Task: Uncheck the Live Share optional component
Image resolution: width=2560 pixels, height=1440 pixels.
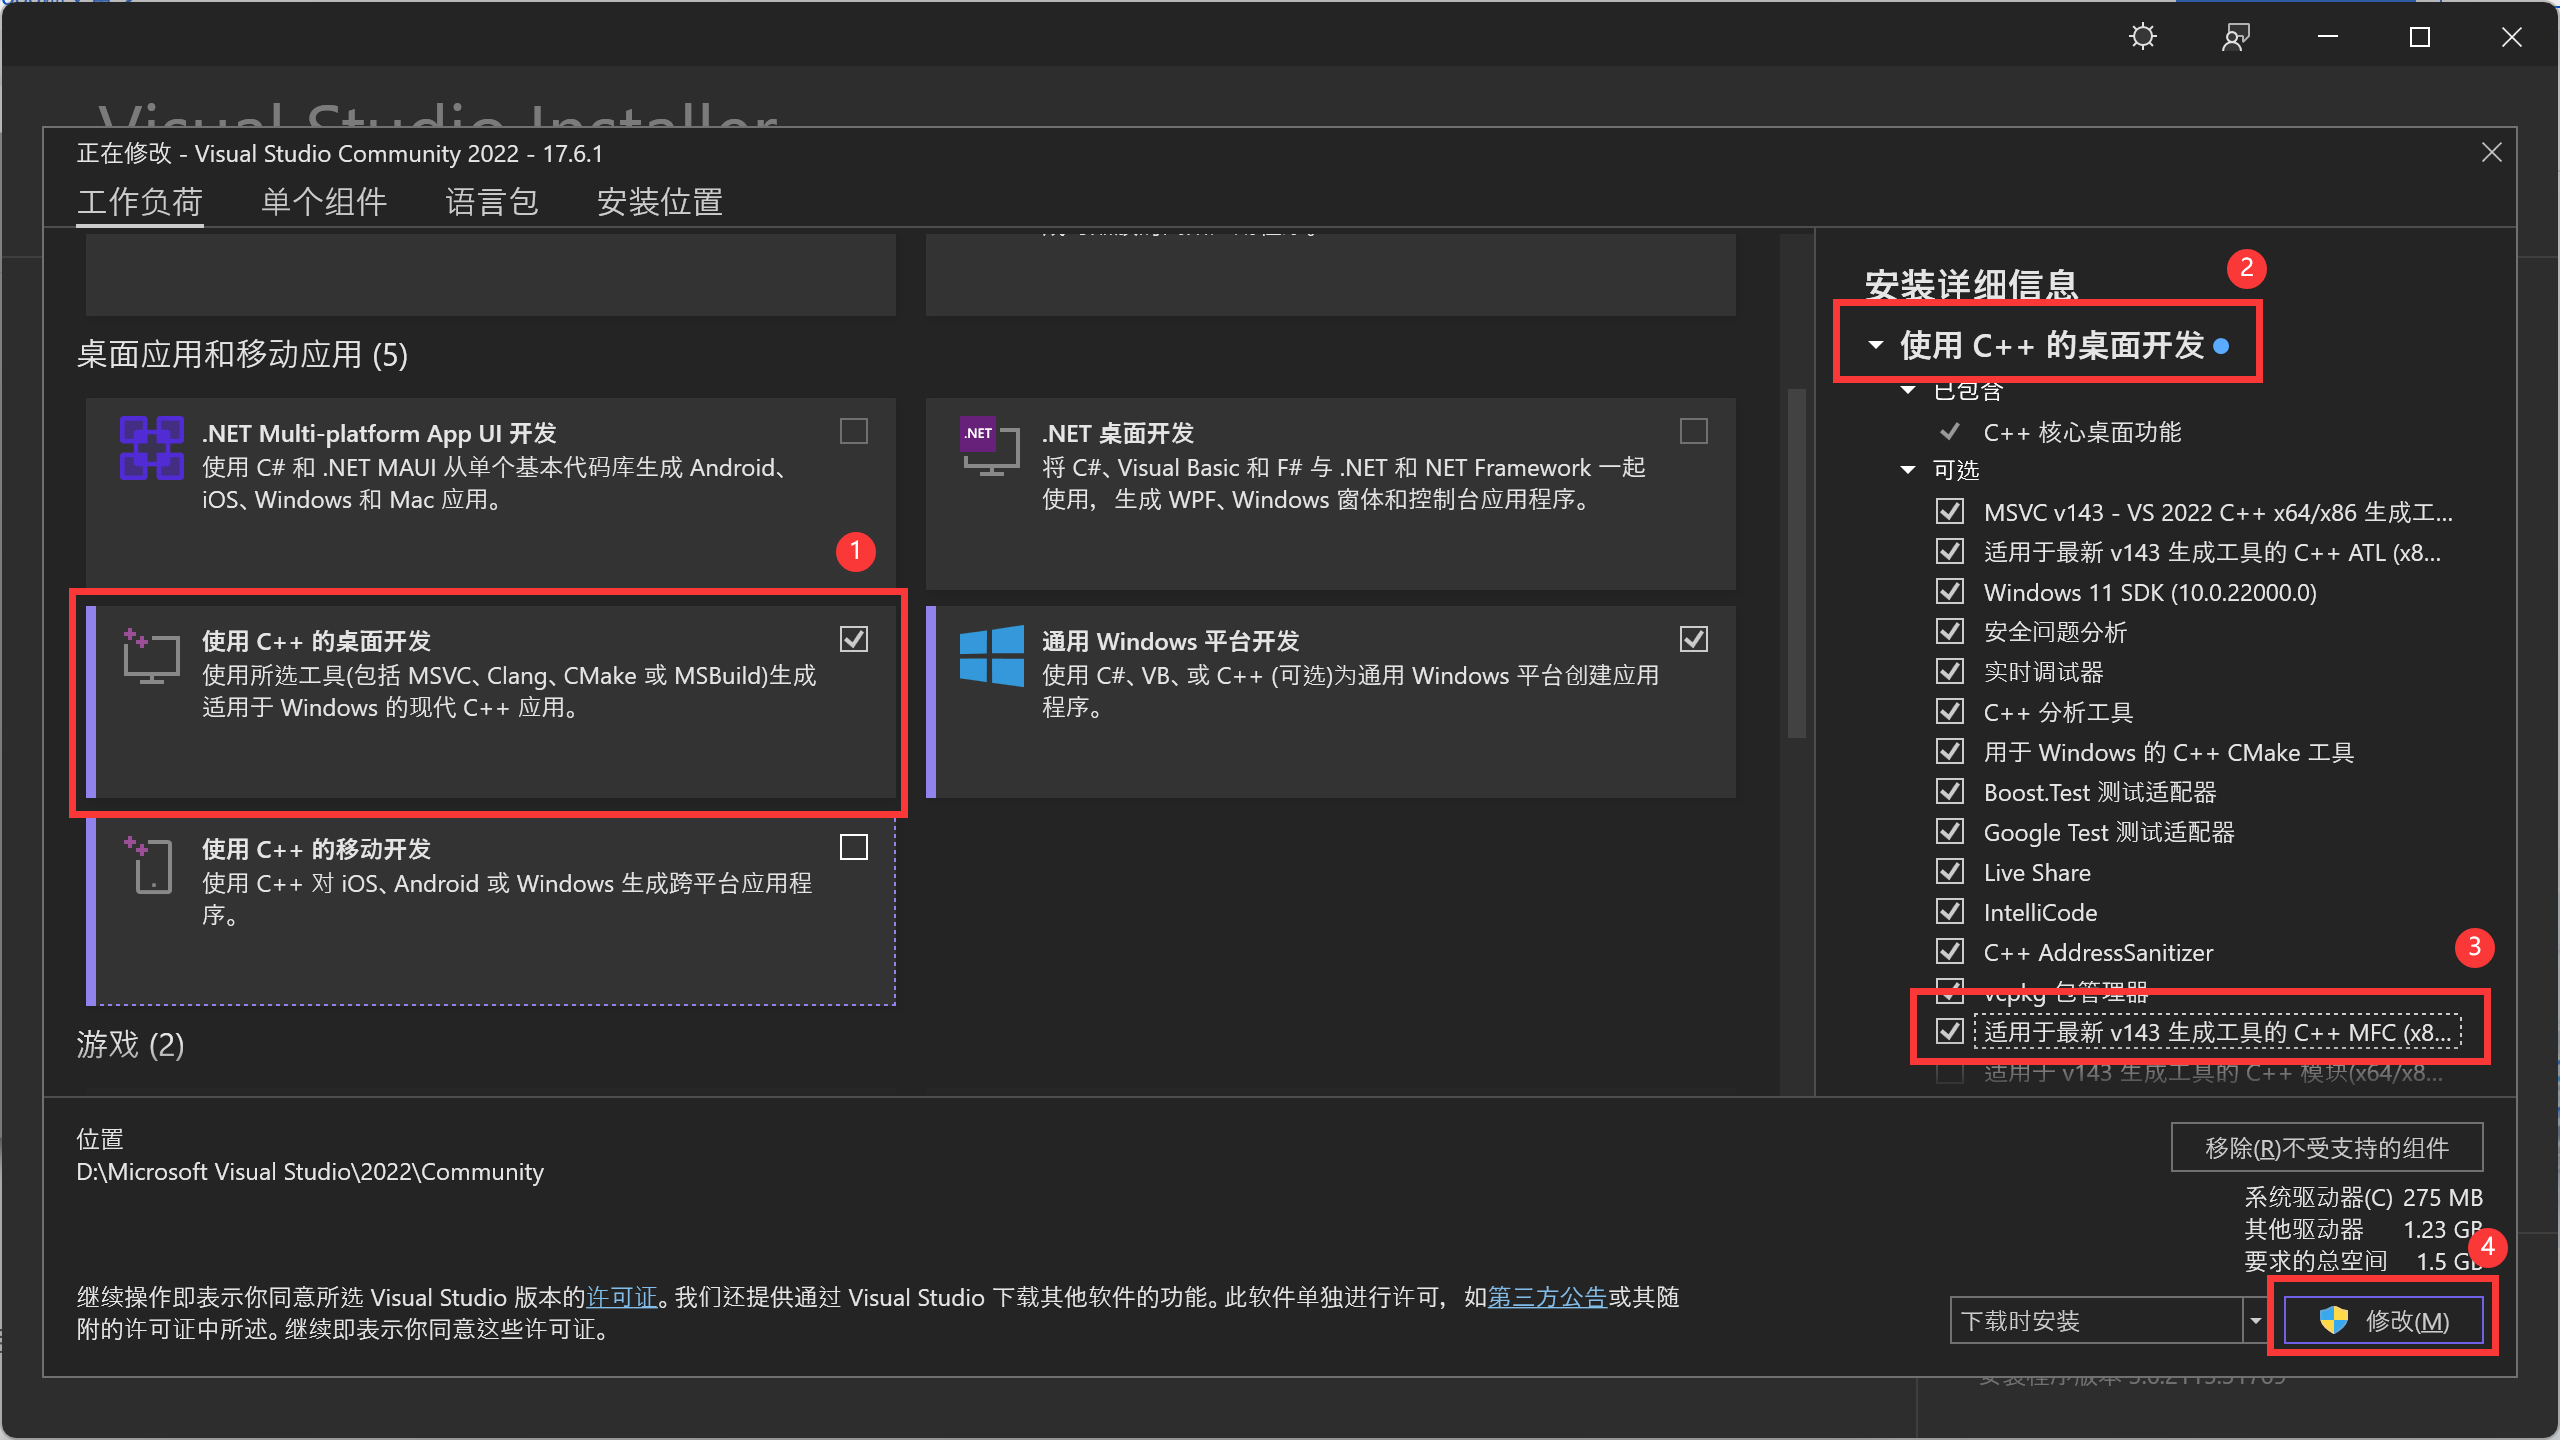Action: [1949, 872]
